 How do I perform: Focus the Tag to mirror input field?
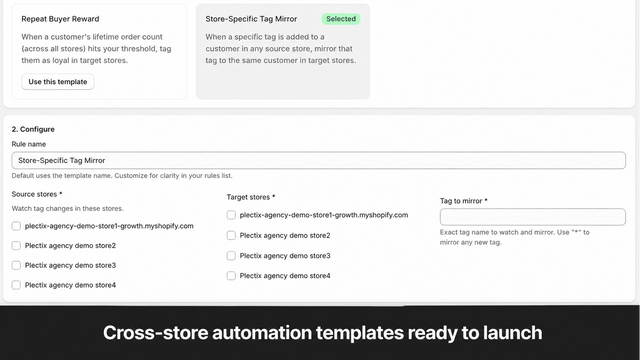pos(532,217)
